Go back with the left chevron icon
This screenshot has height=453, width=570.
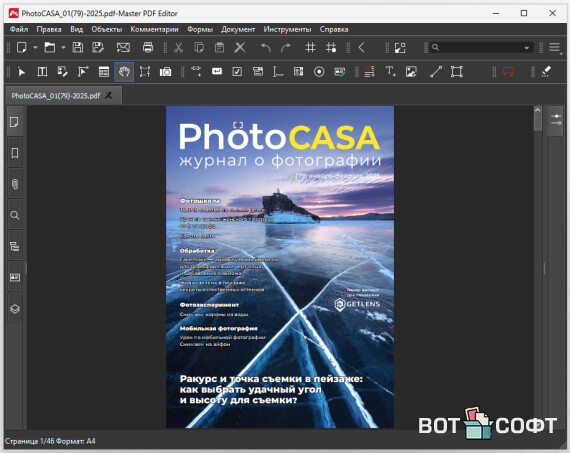coord(361,47)
